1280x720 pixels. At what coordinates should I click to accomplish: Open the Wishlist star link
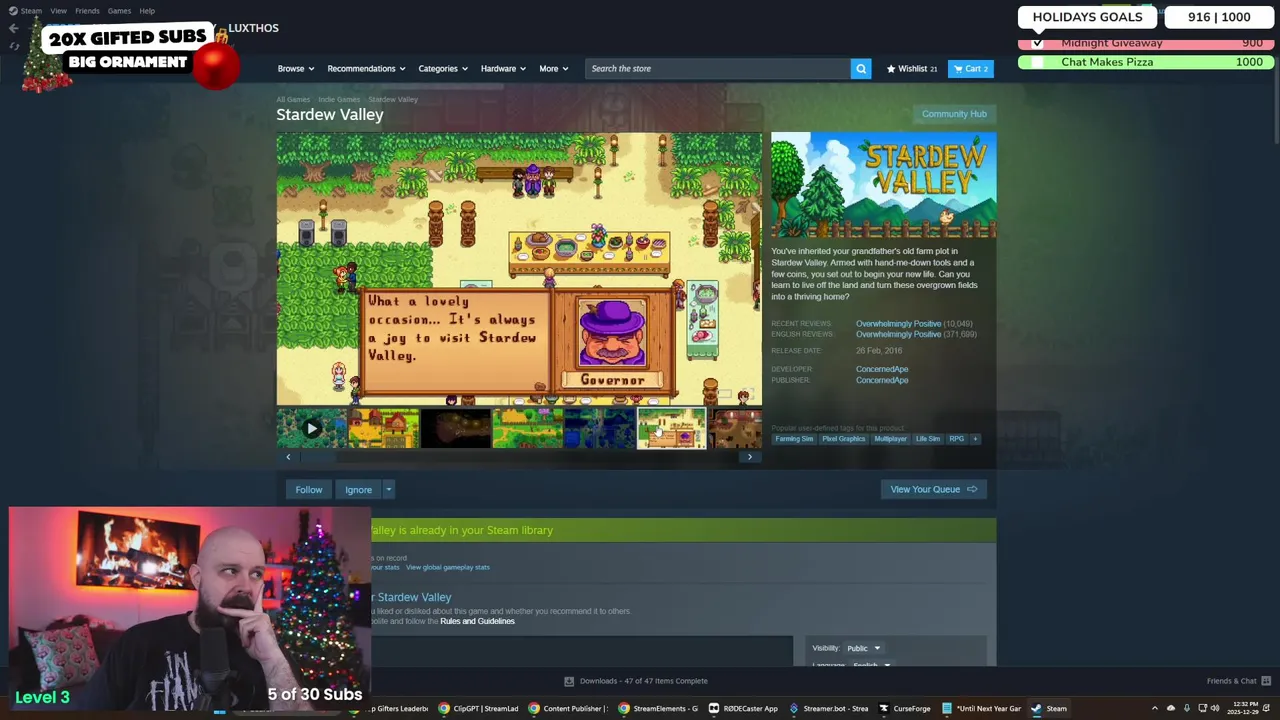912,69
